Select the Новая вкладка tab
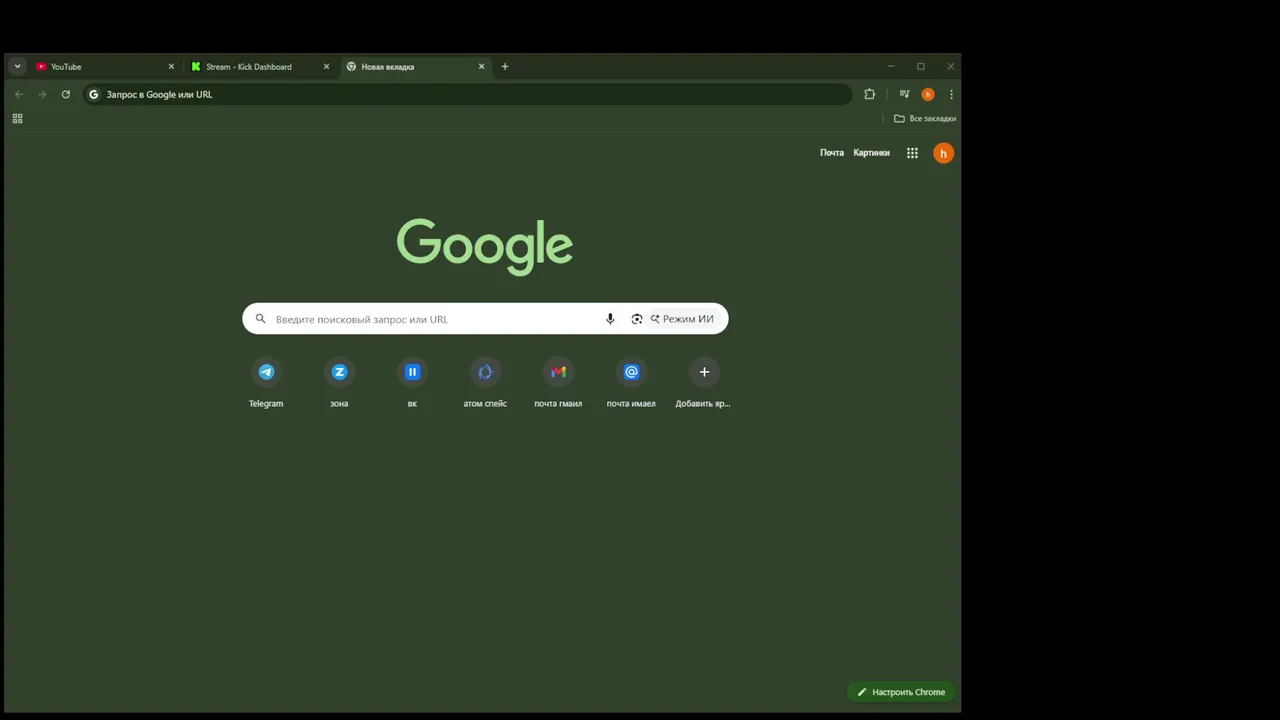1280x720 pixels. pyautogui.click(x=414, y=67)
